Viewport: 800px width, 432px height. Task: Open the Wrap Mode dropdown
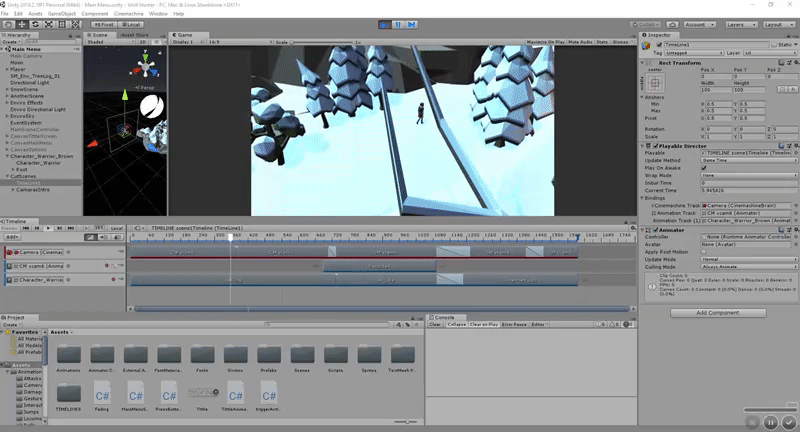click(x=748, y=175)
